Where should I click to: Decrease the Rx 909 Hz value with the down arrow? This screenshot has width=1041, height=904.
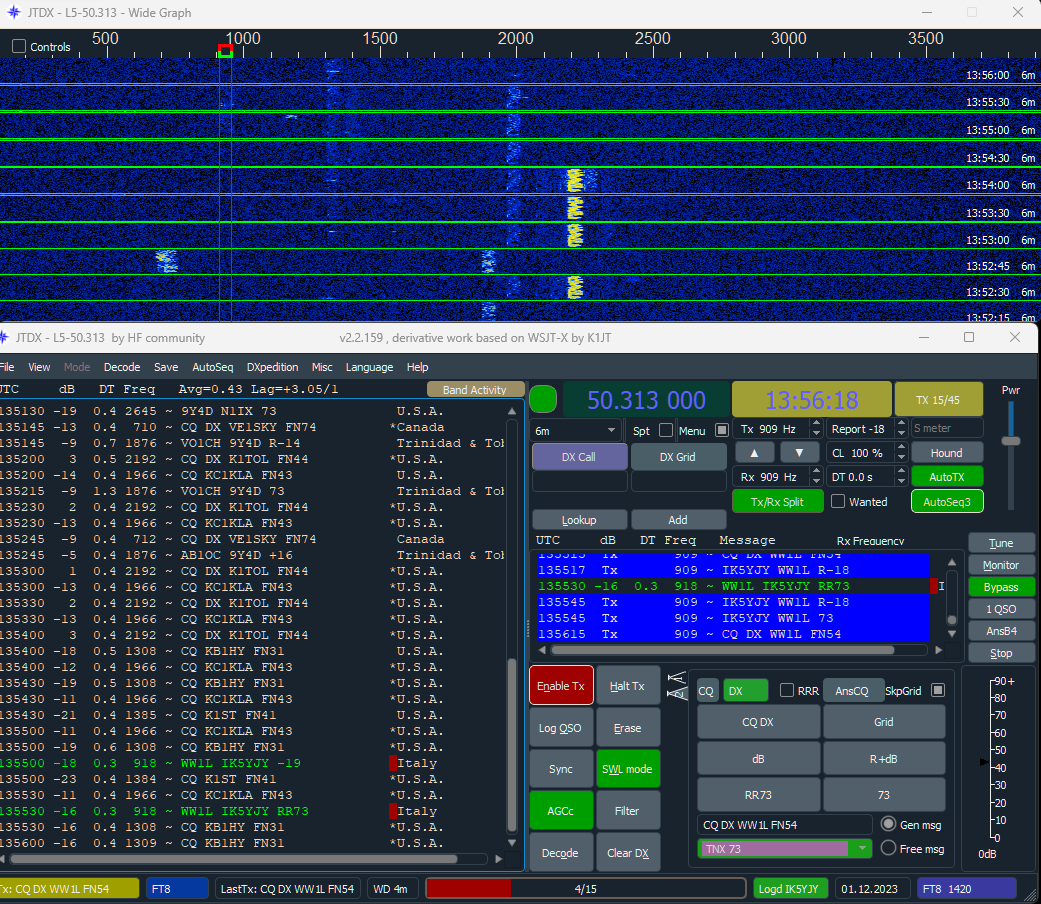pyautogui.click(x=817, y=482)
